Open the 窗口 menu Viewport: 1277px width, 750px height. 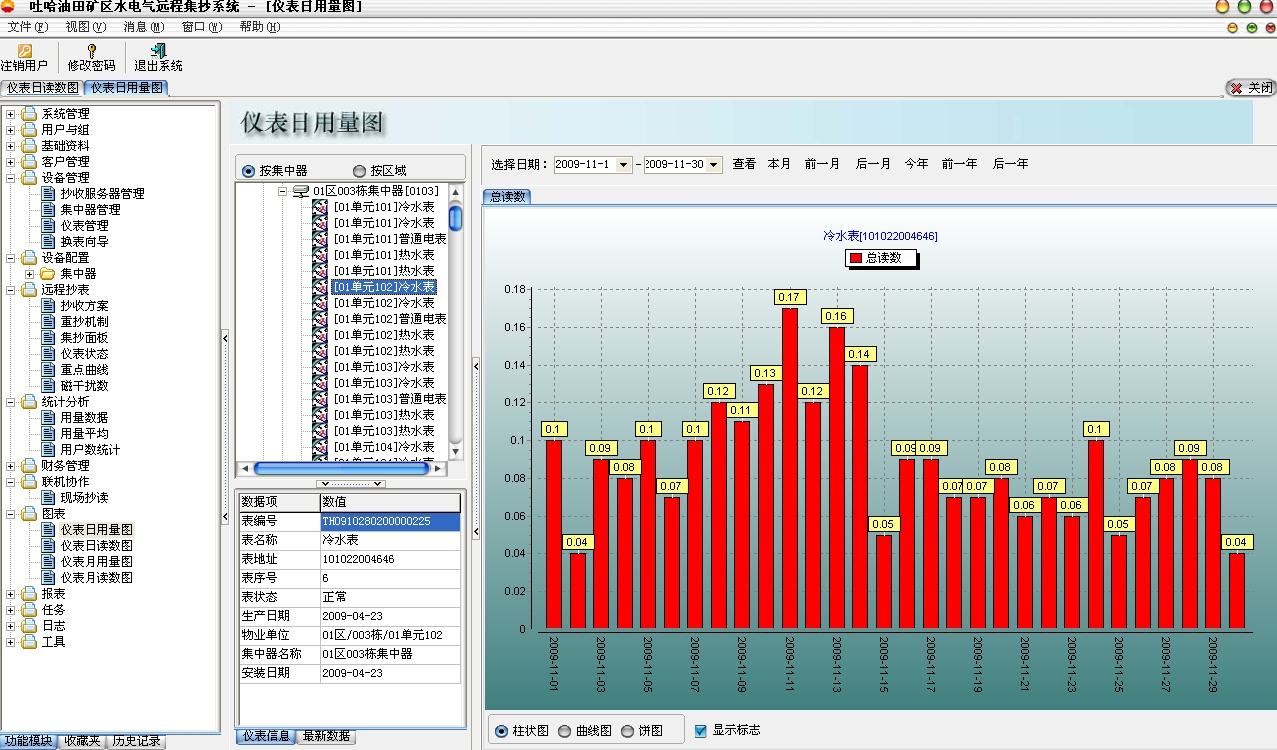tap(201, 27)
